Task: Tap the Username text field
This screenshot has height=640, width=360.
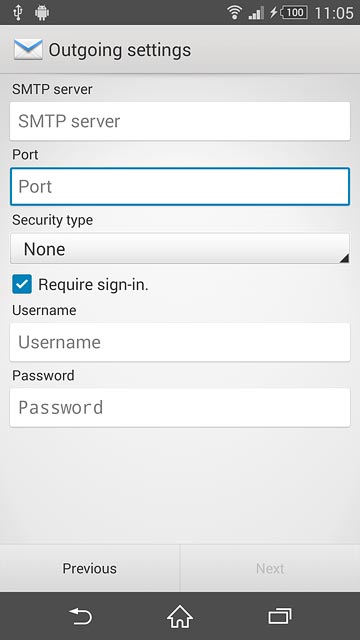Action: point(180,342)
